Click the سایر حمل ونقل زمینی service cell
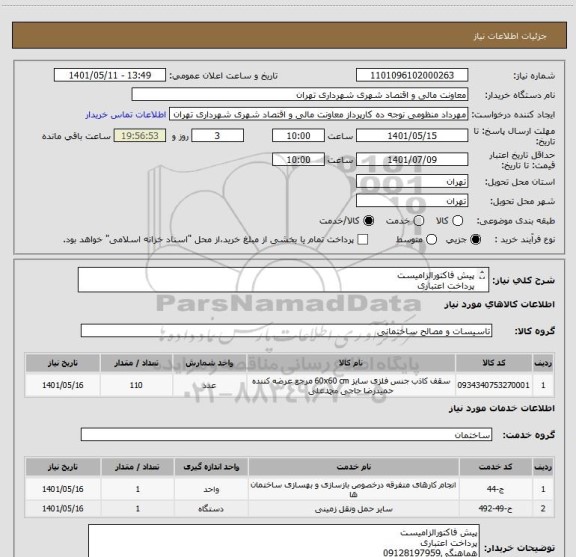This screenshot has width=576, height=557. 353,509
